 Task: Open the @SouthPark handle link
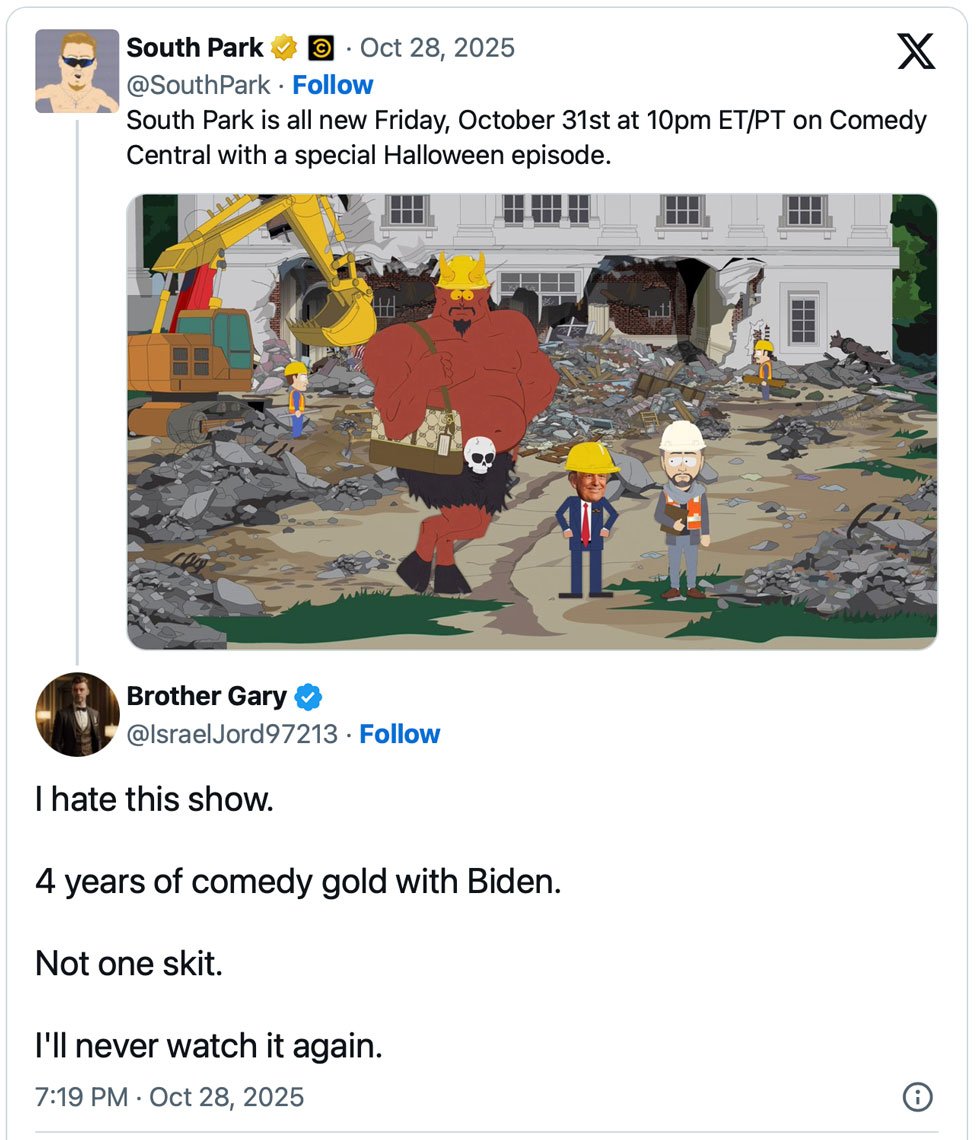tap(198, 85)
